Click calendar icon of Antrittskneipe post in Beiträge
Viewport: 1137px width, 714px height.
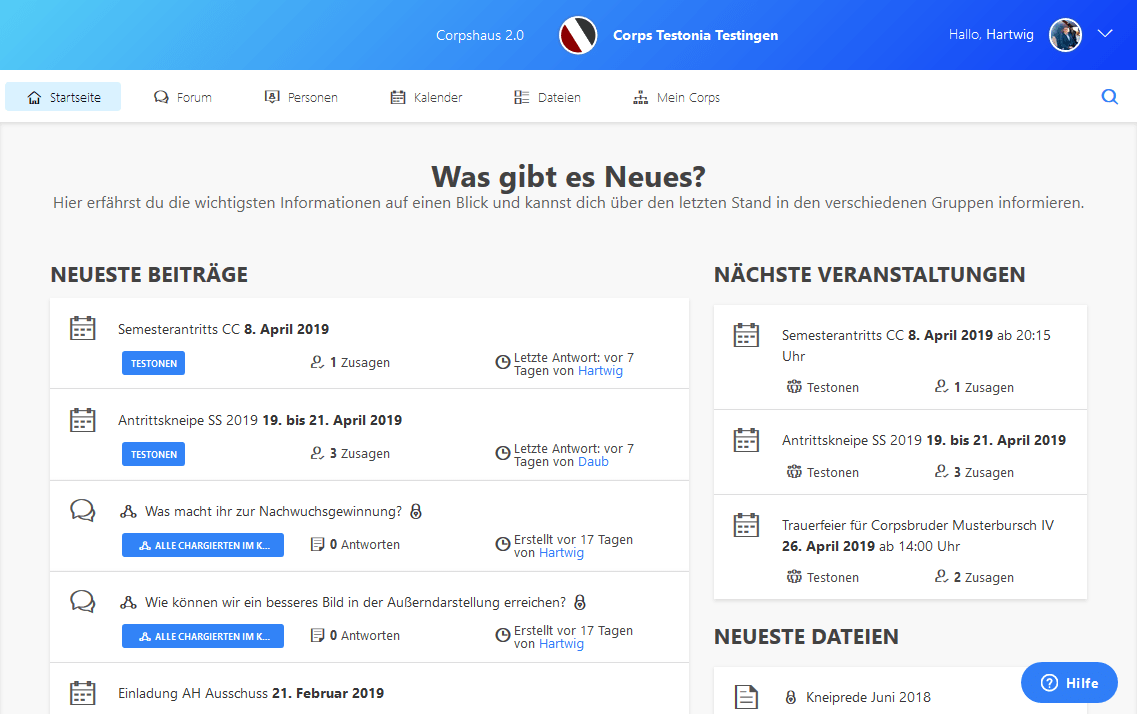pos(83,420)
